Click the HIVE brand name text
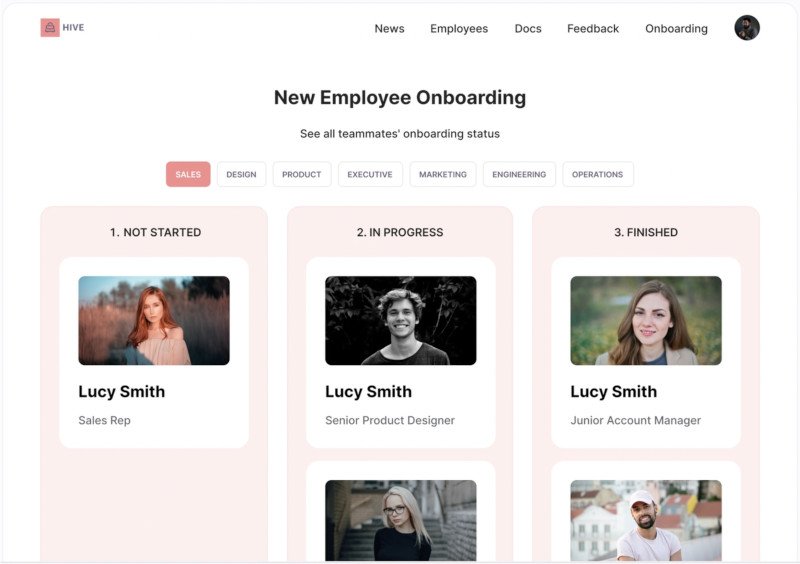Viewport: 800px width, 564px height. click(x=73, y=28)
